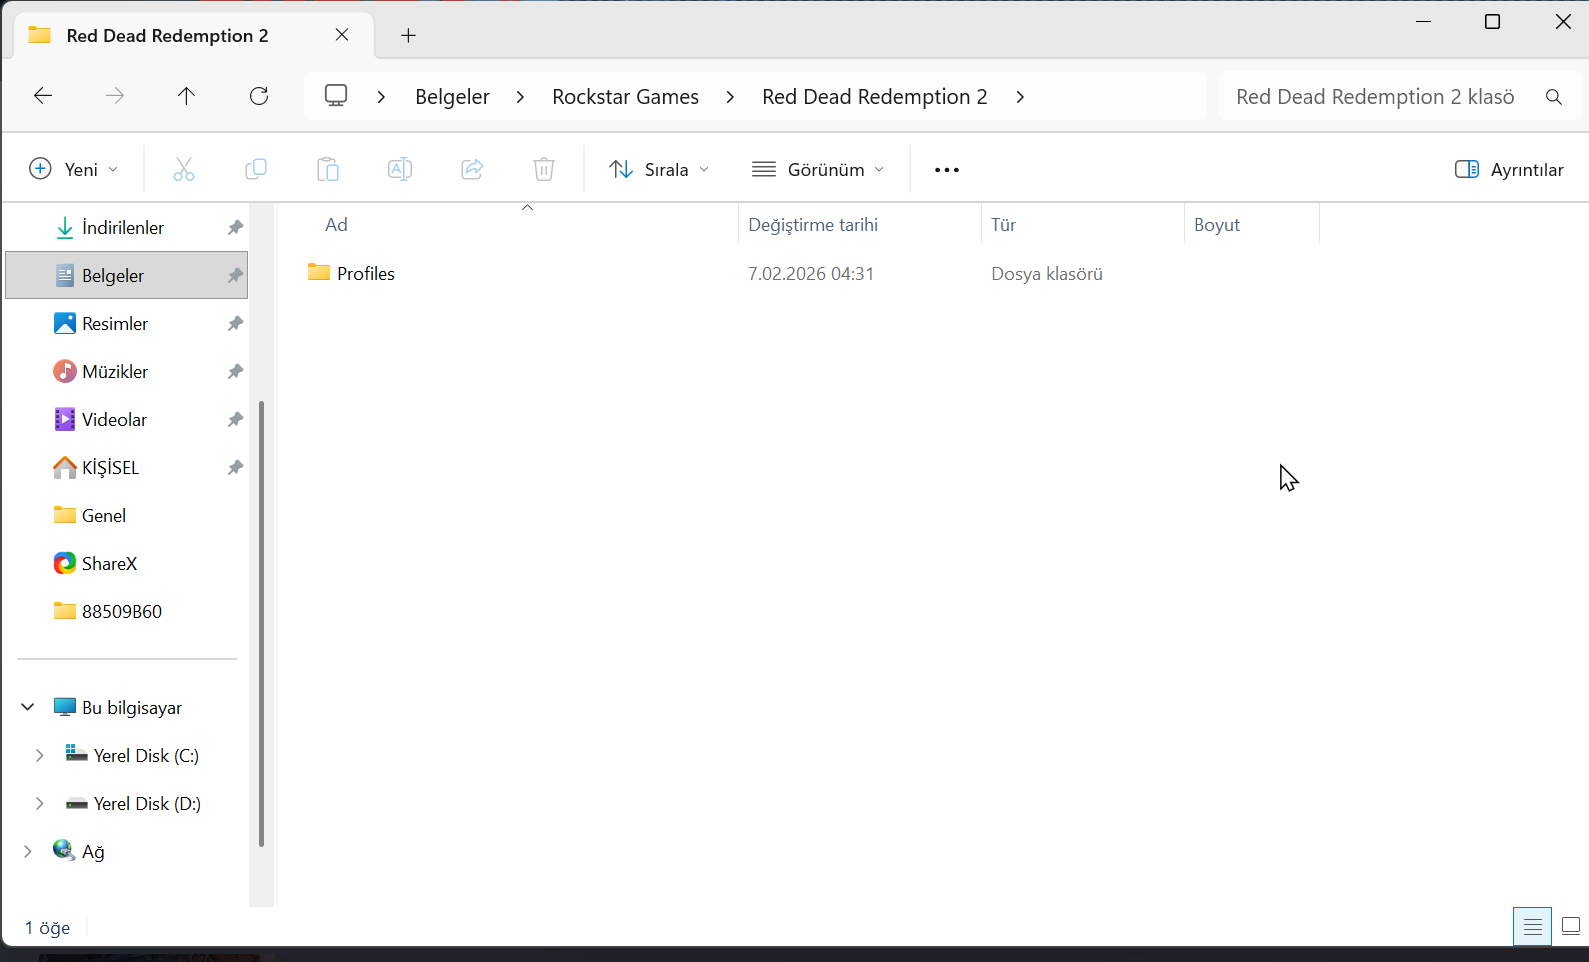Collapse the Bu bilgisayar tree node
The width and height of the screenshot is (1589, 962).
coord(28,707)
